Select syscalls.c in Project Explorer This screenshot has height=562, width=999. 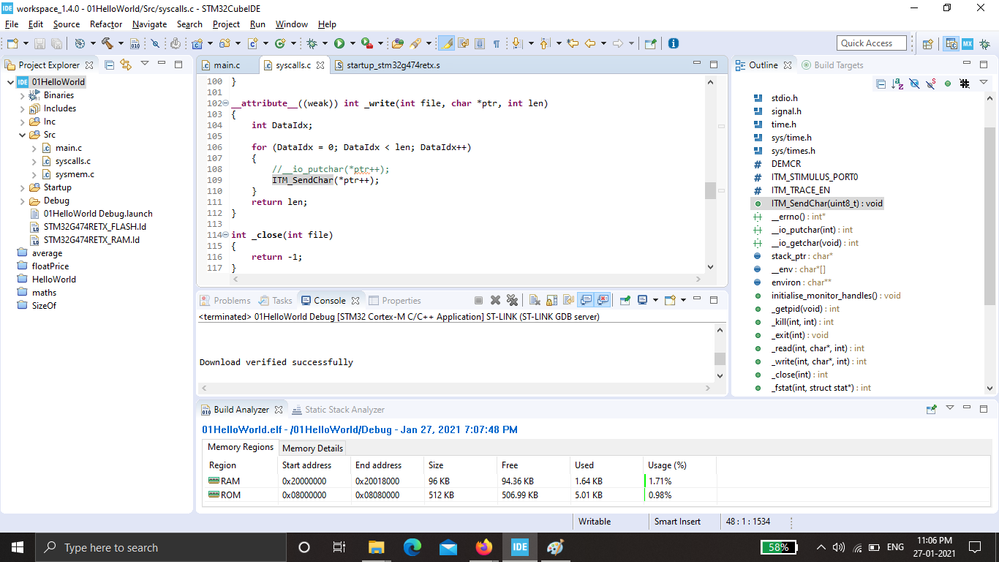pyautogui.click(x=73, y=161)
